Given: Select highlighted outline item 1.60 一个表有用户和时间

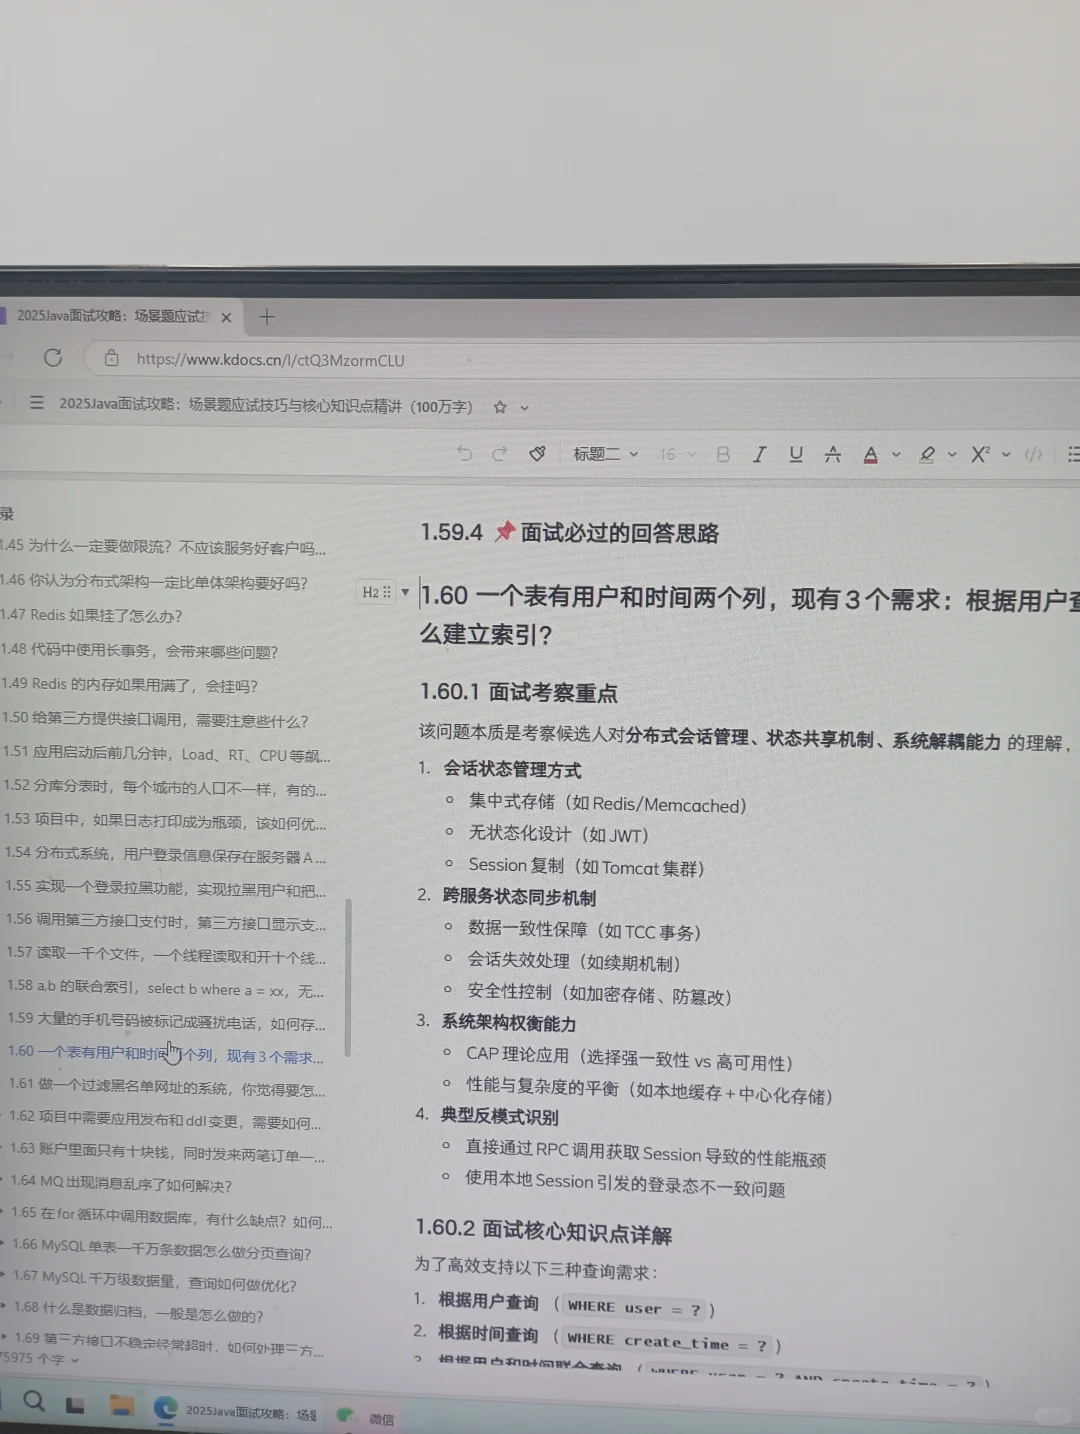Looking at the screenshot, I should (x=166, y=1054).
